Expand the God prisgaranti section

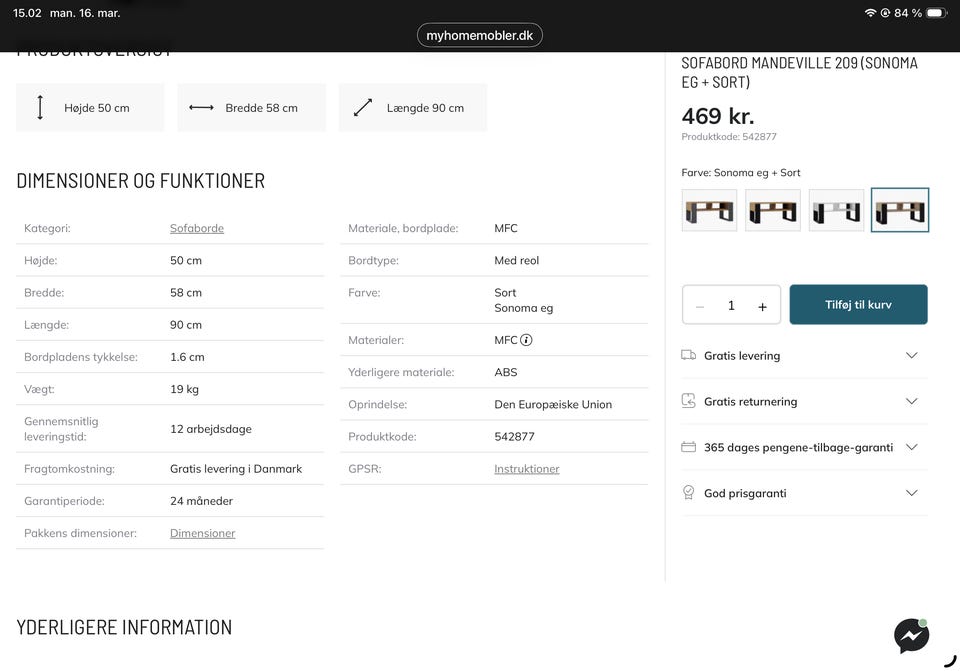911,493
